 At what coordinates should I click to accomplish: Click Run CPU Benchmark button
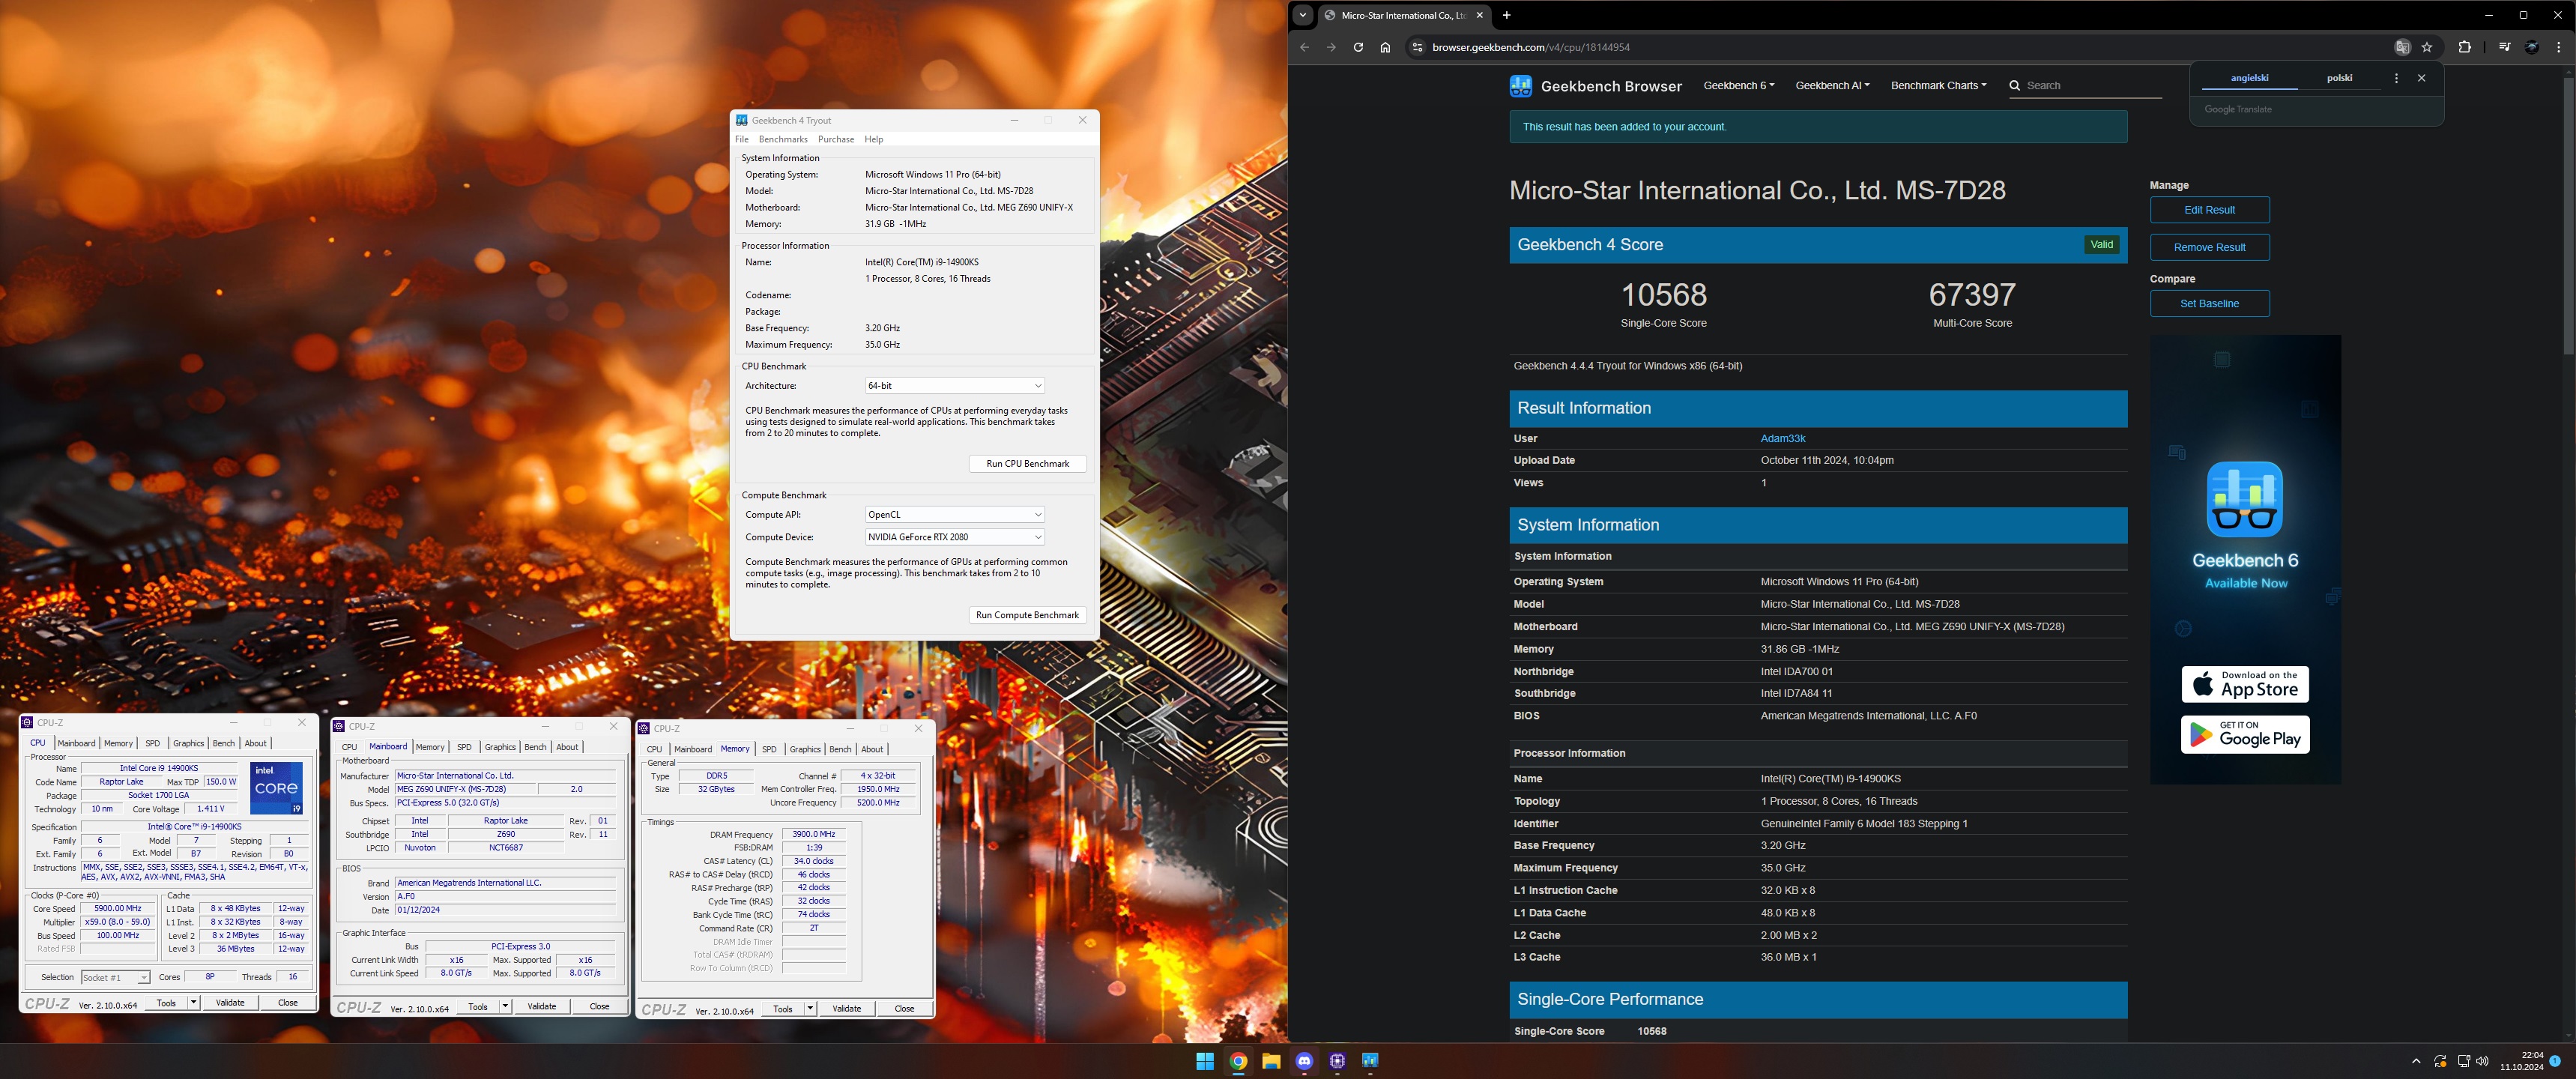pyautogui.click(x=1027, y=464)
